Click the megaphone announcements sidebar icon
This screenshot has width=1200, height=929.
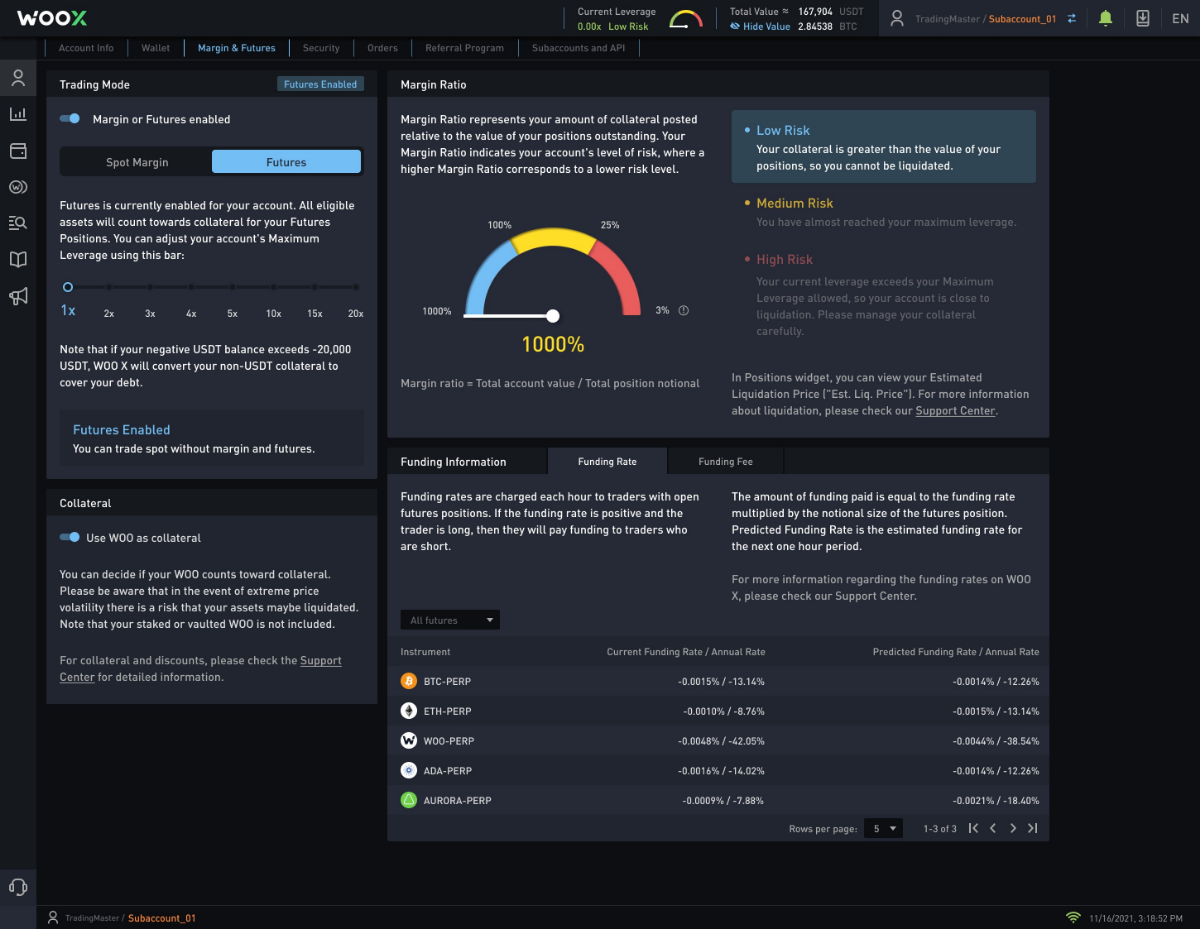point(18,296)
